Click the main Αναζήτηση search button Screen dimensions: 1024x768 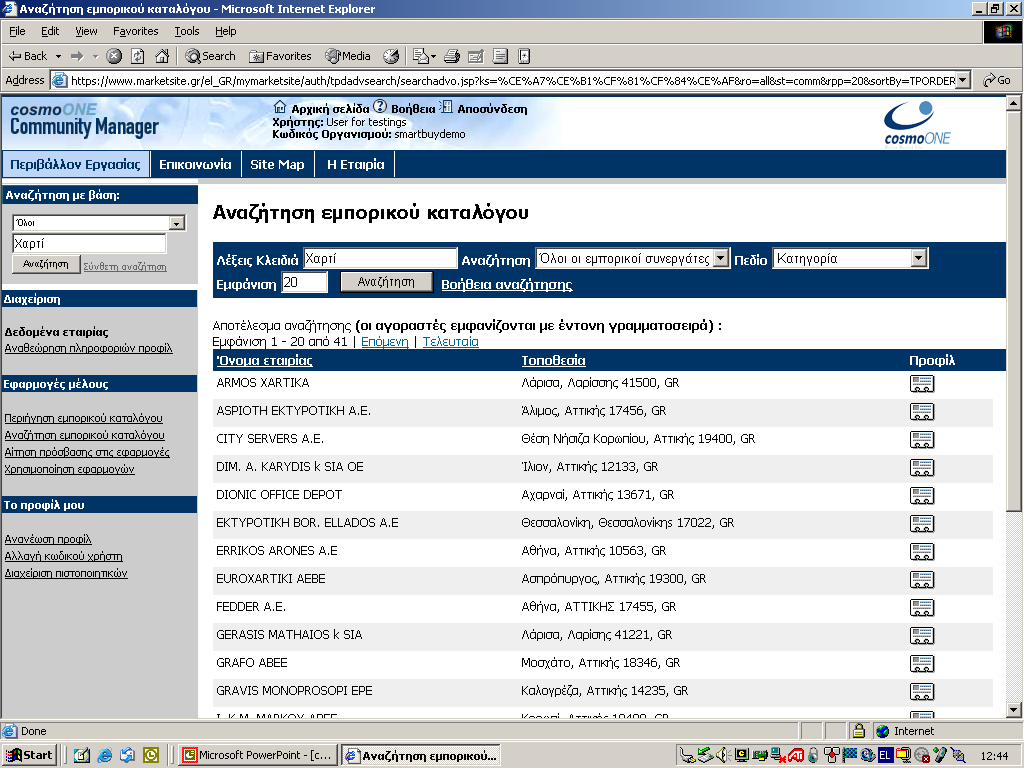[386, 282]
